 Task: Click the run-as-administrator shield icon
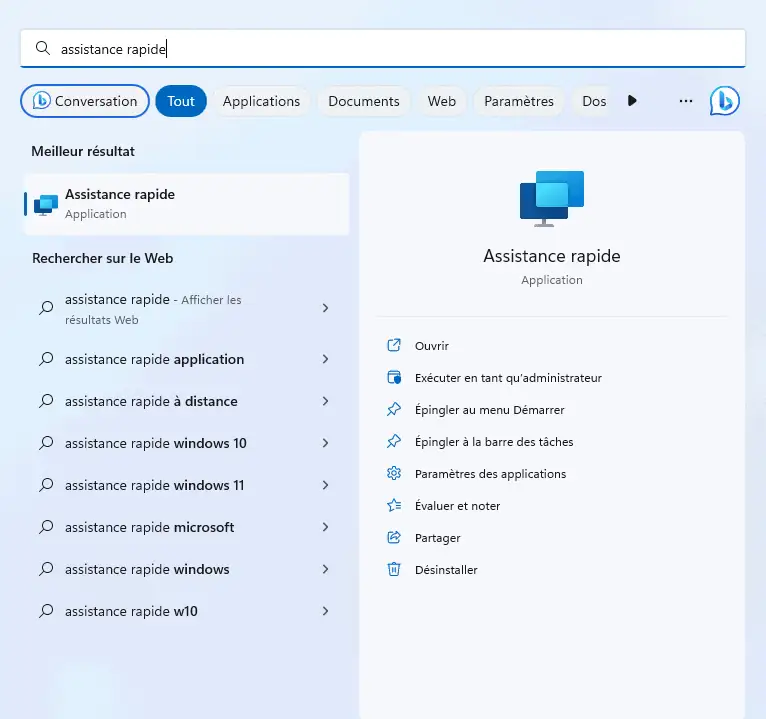pos(394,378)
